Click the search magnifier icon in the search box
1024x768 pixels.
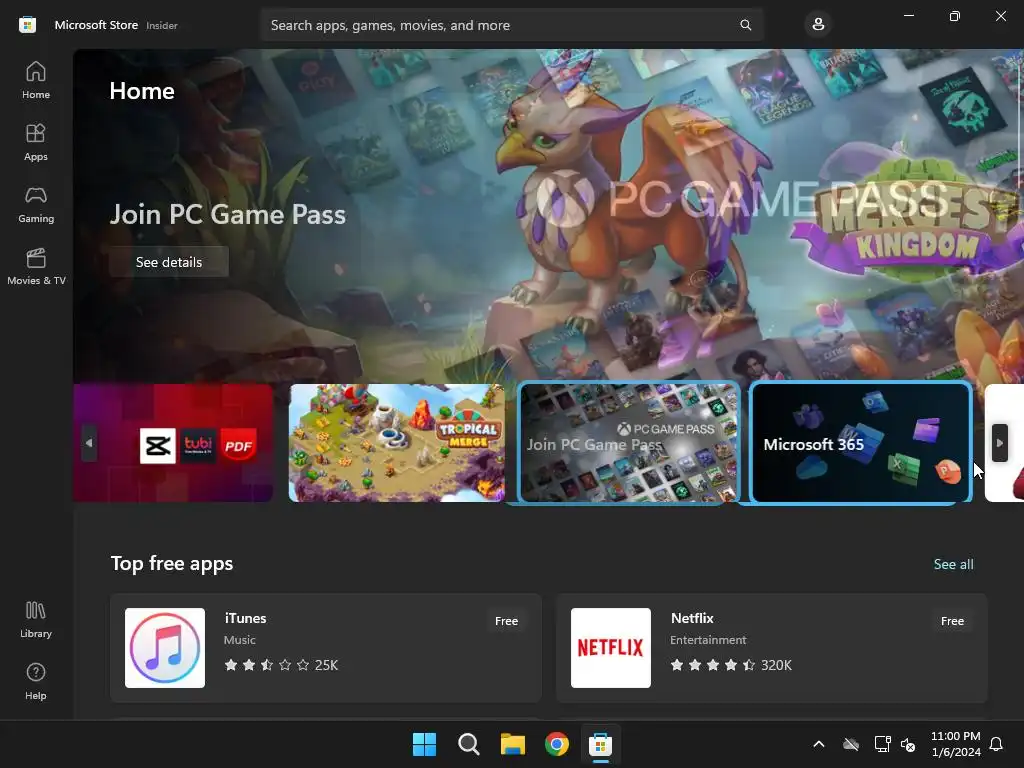(745, 25)
